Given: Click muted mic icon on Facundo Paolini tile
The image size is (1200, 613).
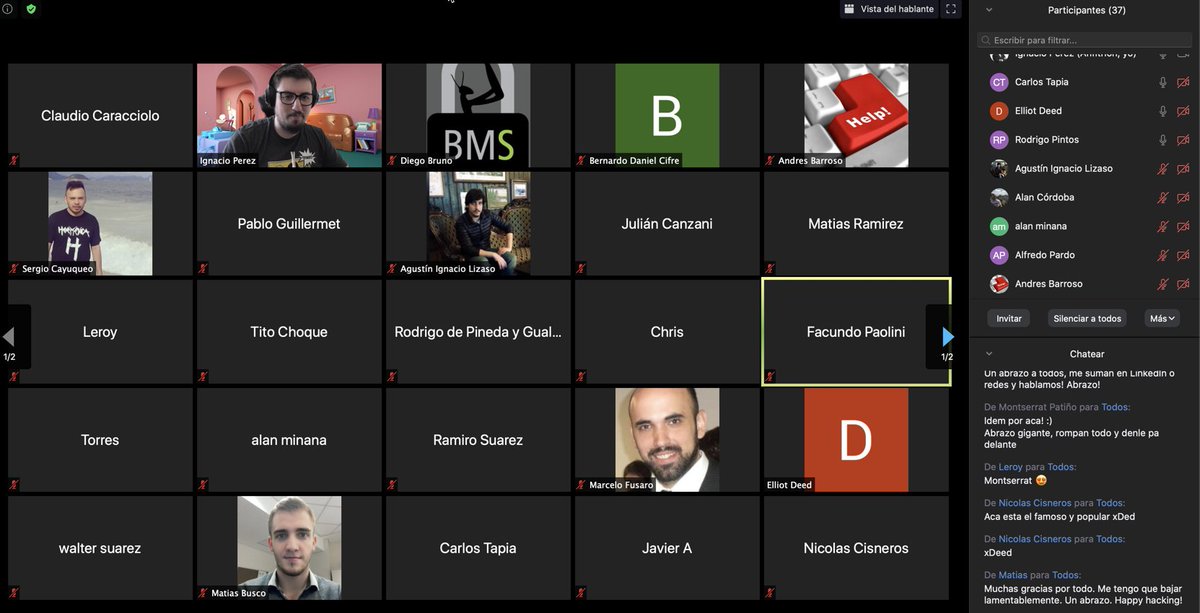Looking at the screenshot, I should pyautogui.click(x=770, y=377).
